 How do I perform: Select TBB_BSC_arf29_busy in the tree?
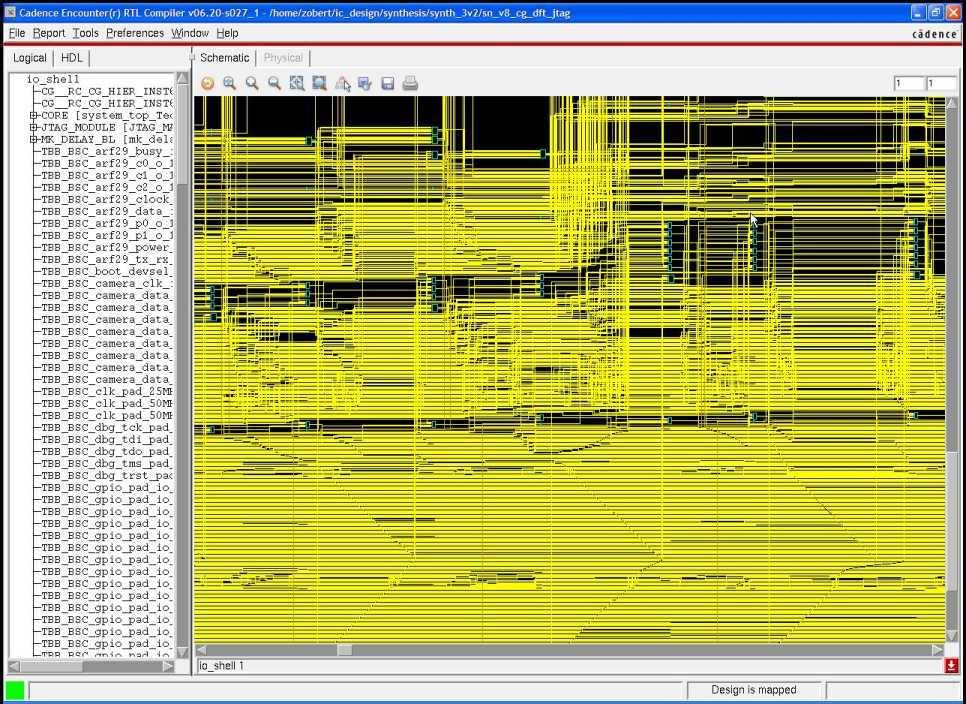107,152
